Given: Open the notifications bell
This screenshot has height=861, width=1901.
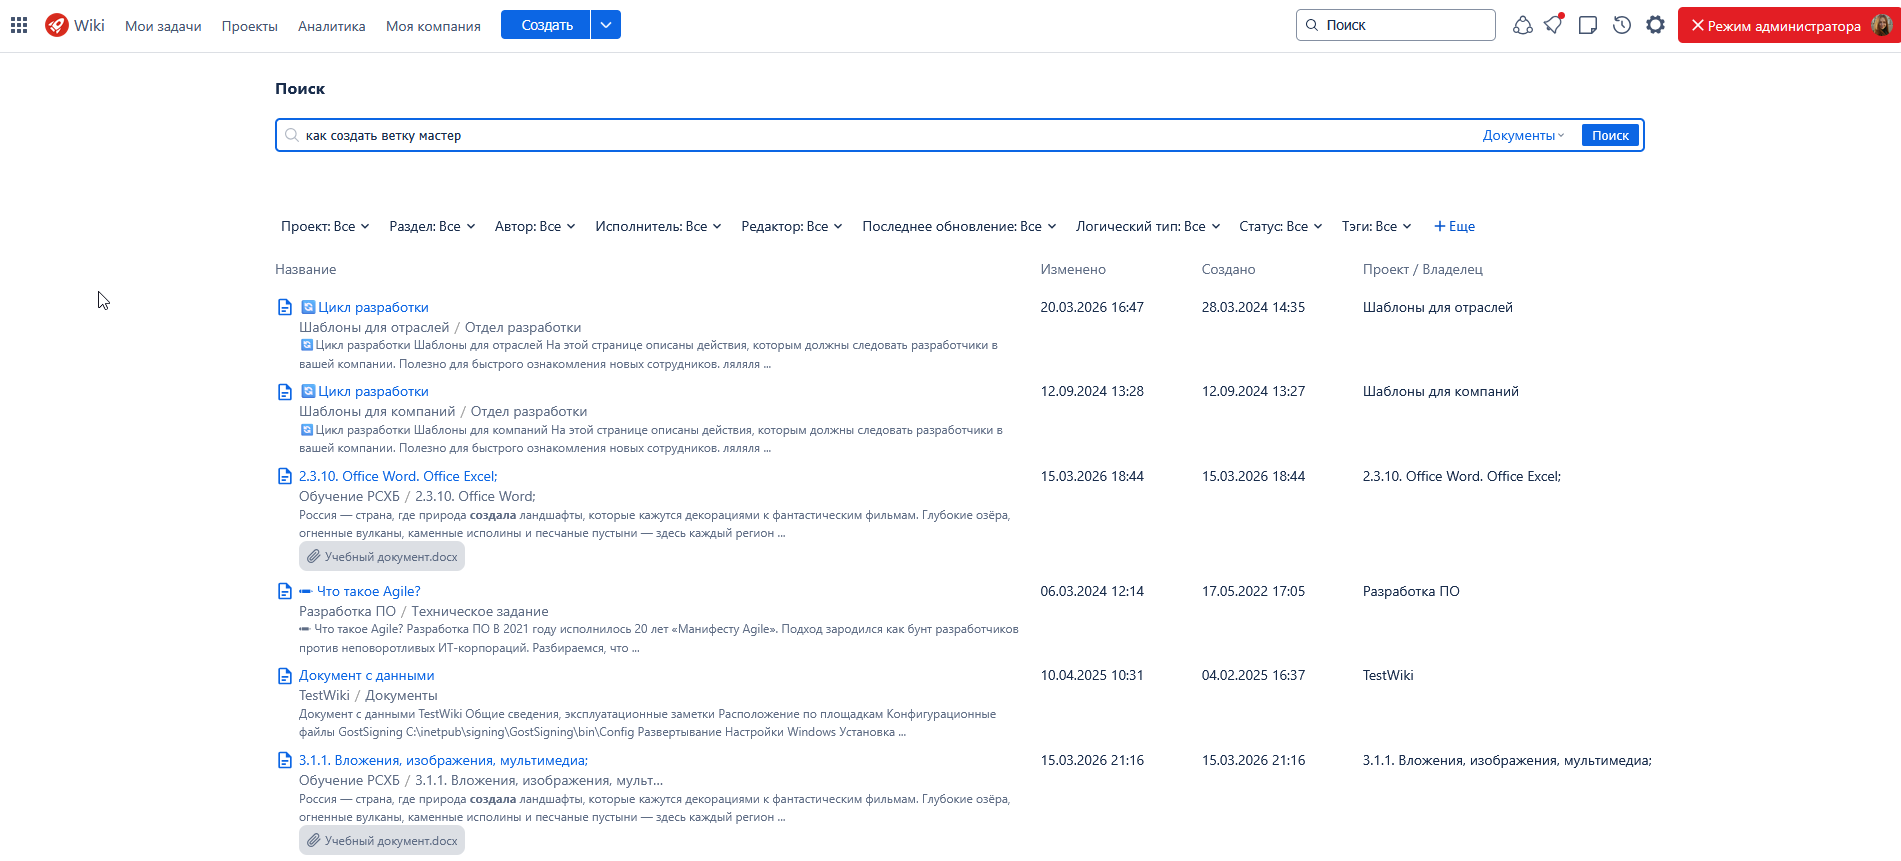Looking at the screenshot, I should [1553, 25].
